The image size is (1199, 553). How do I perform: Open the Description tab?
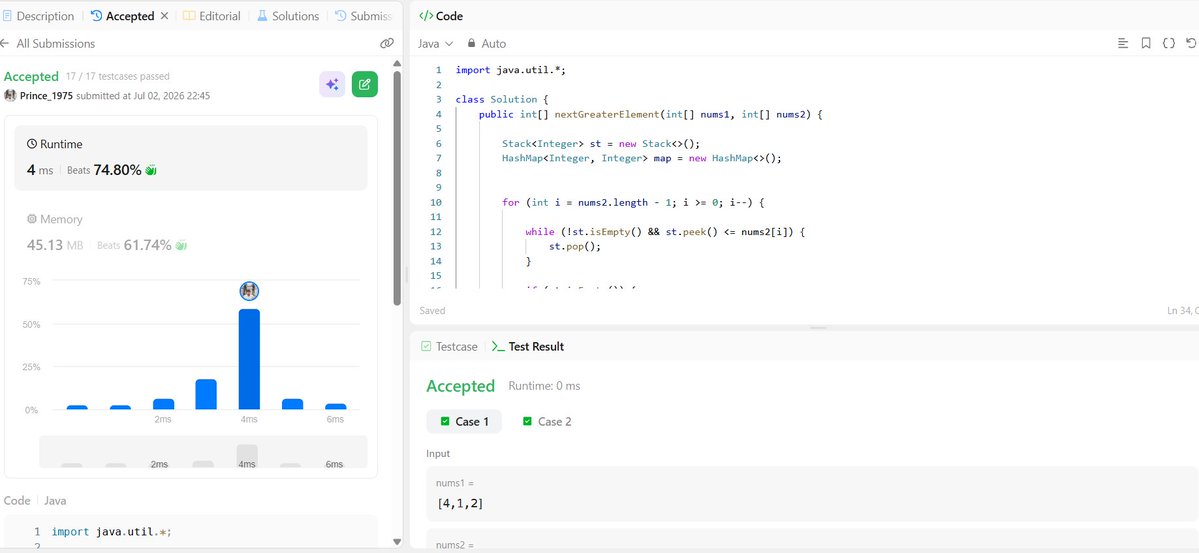click(x=38, y=16)
